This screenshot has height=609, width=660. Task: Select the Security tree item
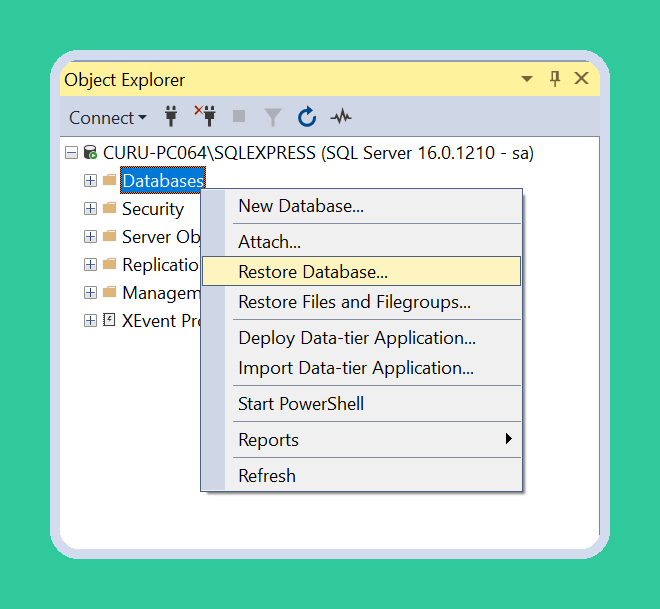(153, 209)
